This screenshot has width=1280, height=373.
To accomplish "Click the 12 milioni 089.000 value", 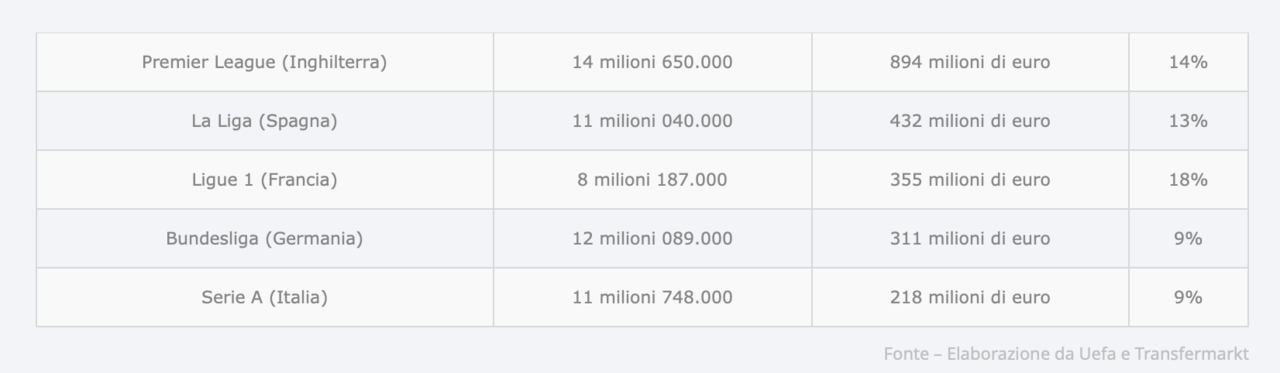I will click(x=652, y=239).
